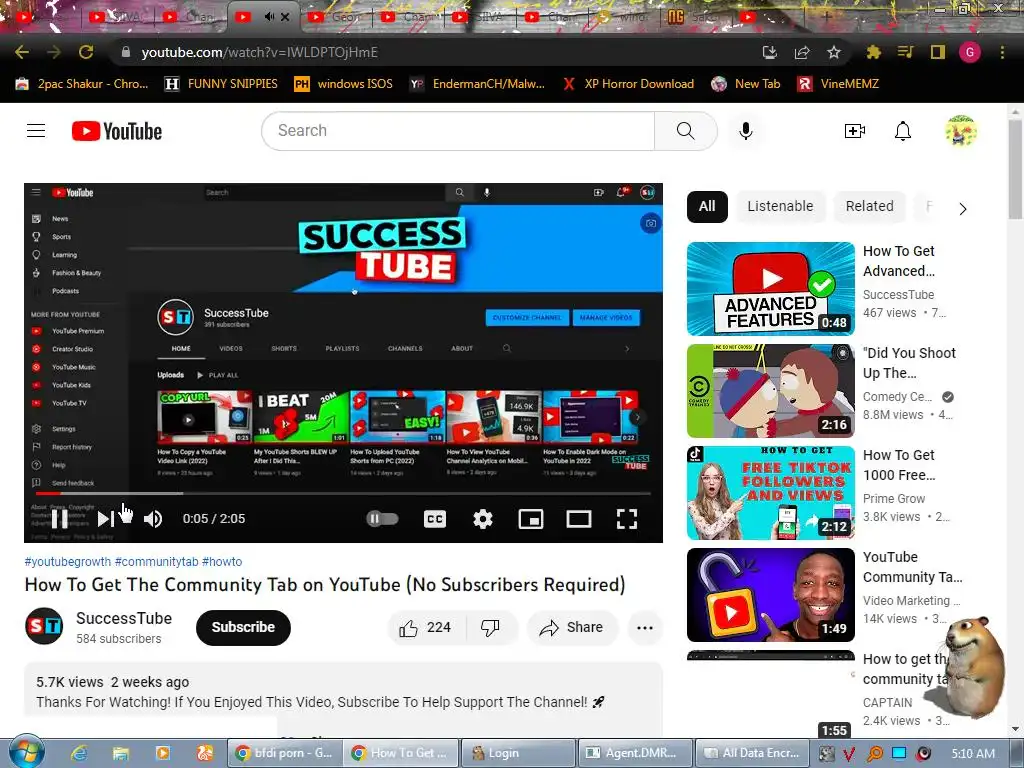Open the #communitytab hashtag
This screenshot has width=1024, height=768.
click(156, 562)
